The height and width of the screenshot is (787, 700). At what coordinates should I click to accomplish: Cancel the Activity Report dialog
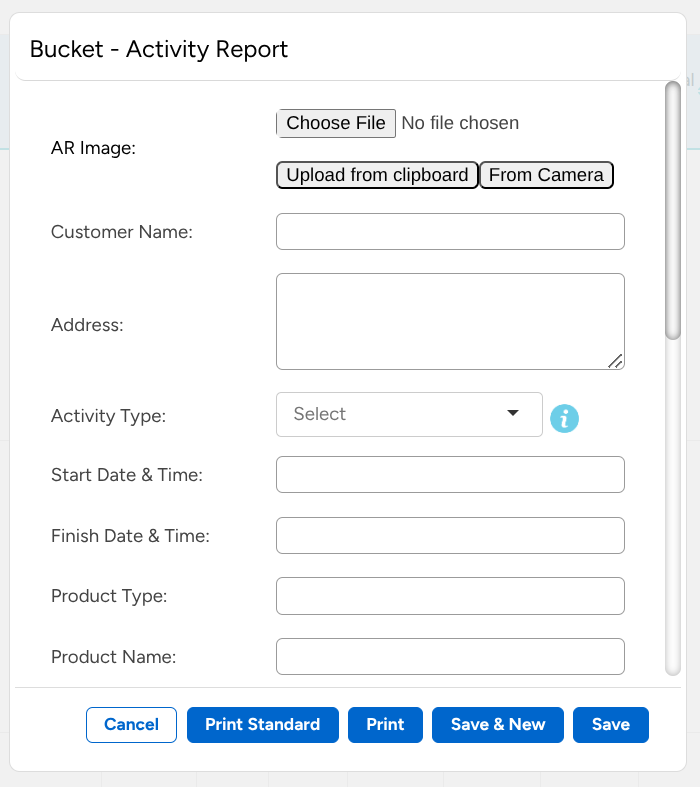point(131,725)
